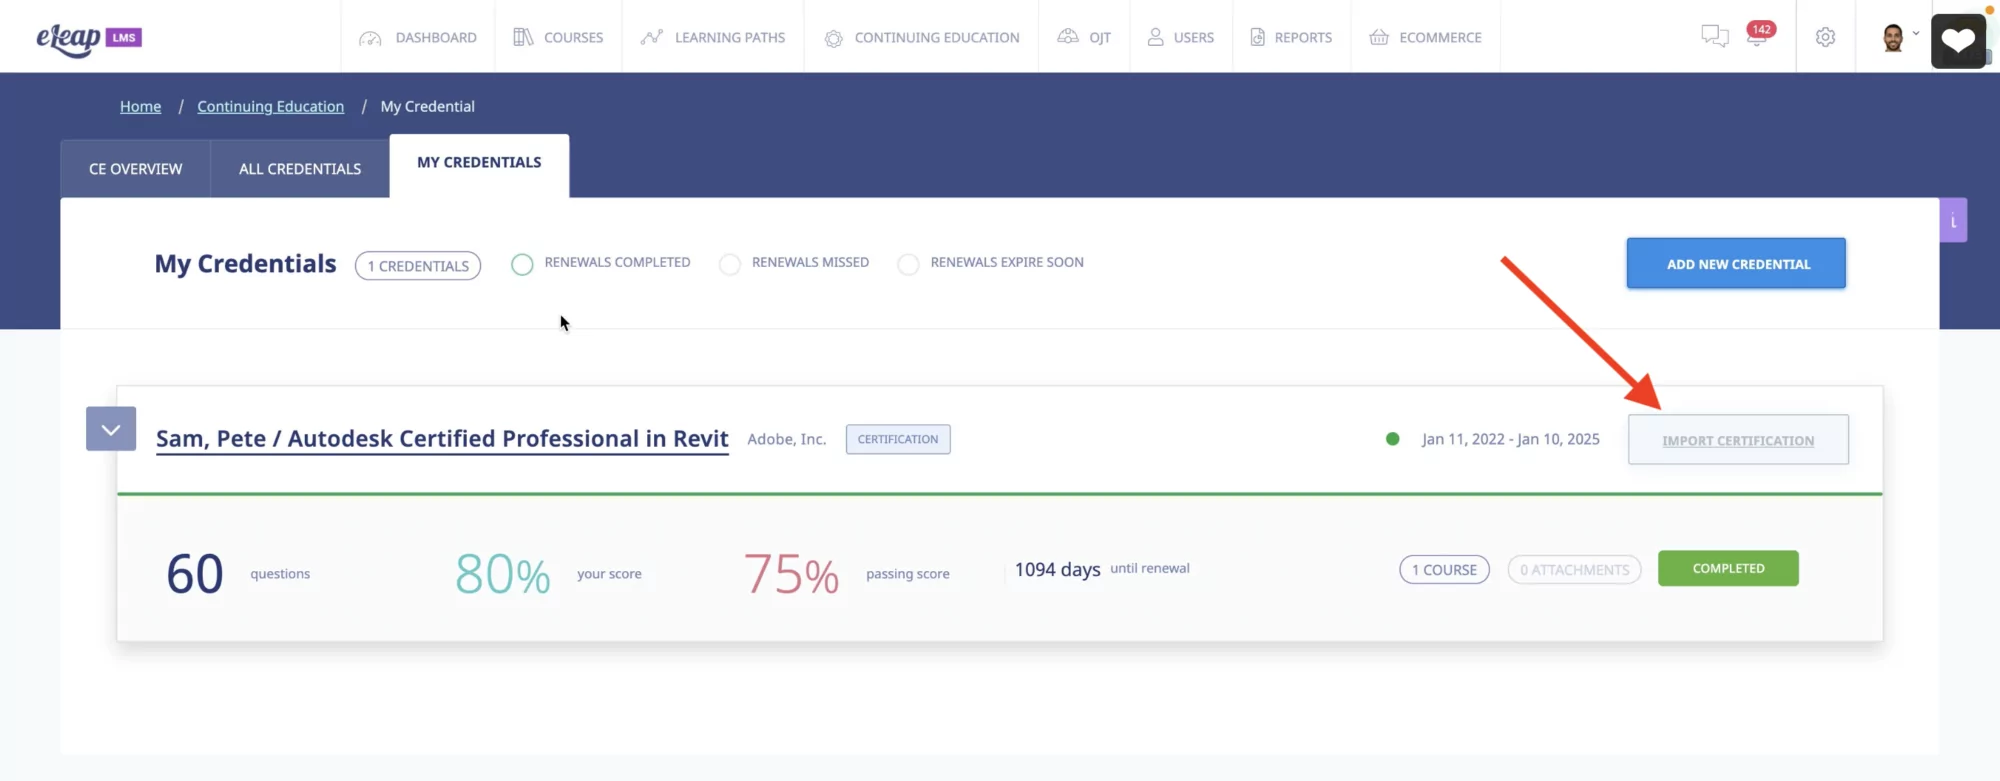Click Add New Credential button

pyautogui.click(x=1736, y=263)
